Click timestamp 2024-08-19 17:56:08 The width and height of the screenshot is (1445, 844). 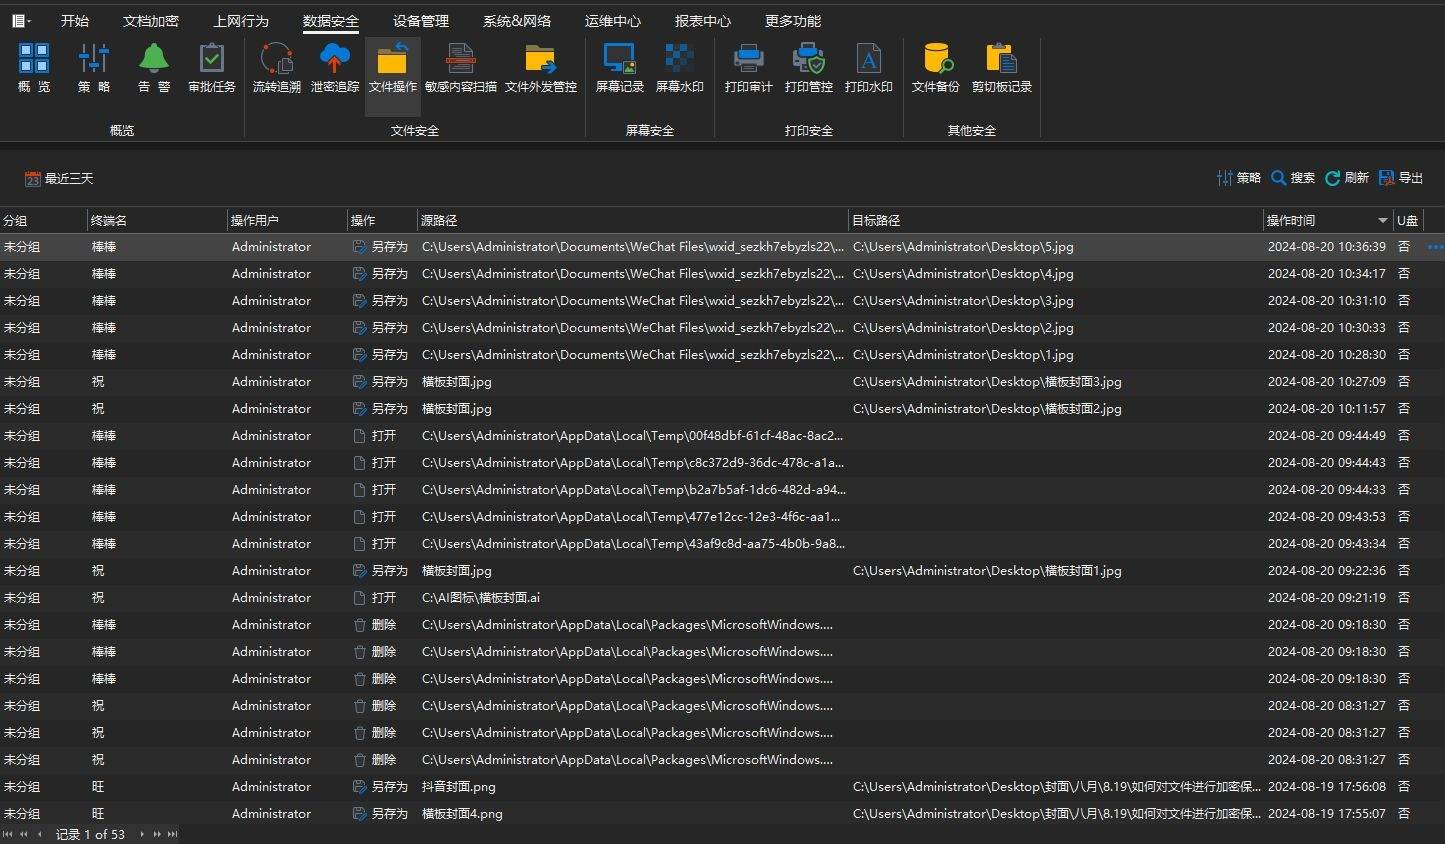[x=1326, y=786]
